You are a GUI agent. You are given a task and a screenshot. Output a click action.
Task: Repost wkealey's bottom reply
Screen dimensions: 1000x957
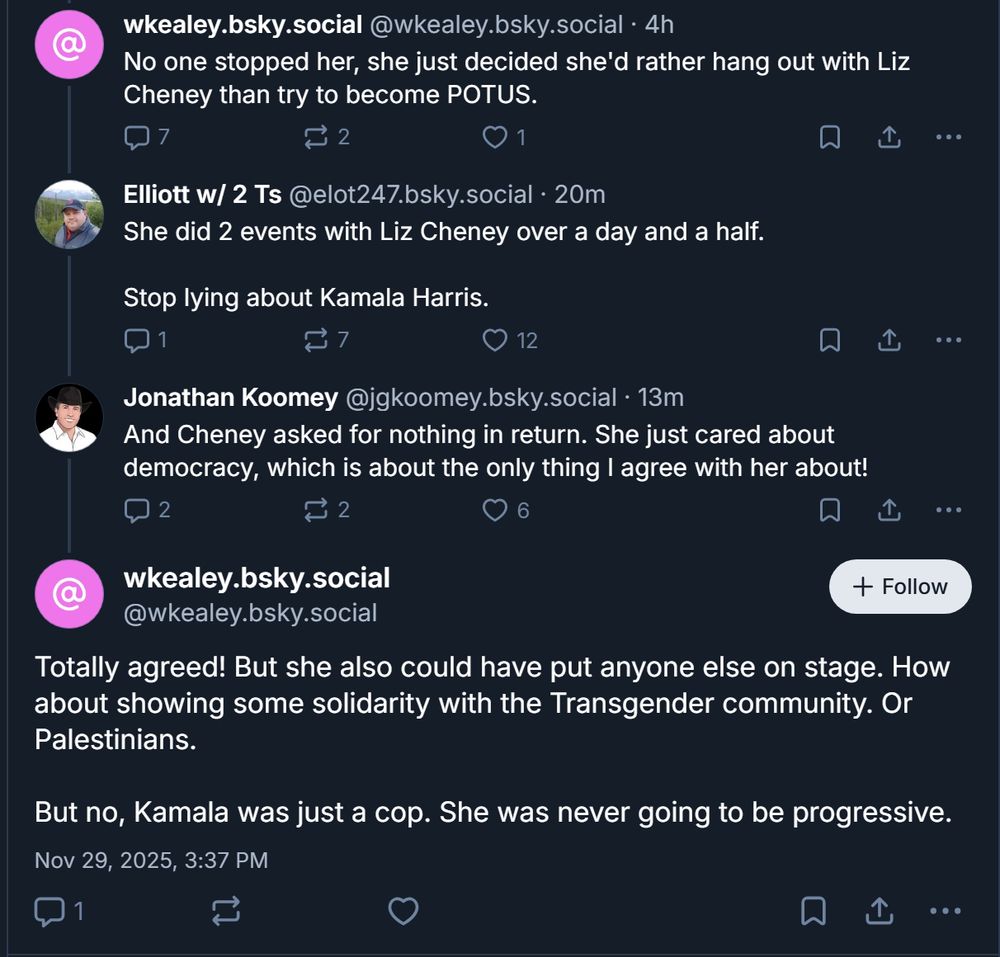point(226,911)
